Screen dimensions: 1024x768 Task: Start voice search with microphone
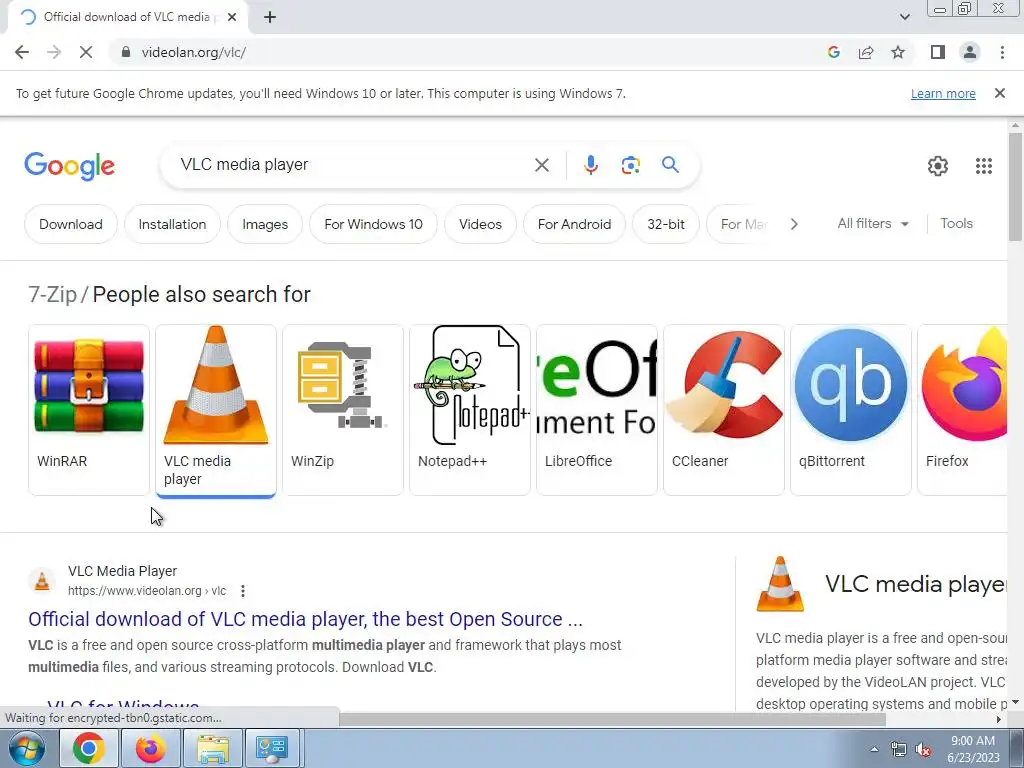[590, 165]
